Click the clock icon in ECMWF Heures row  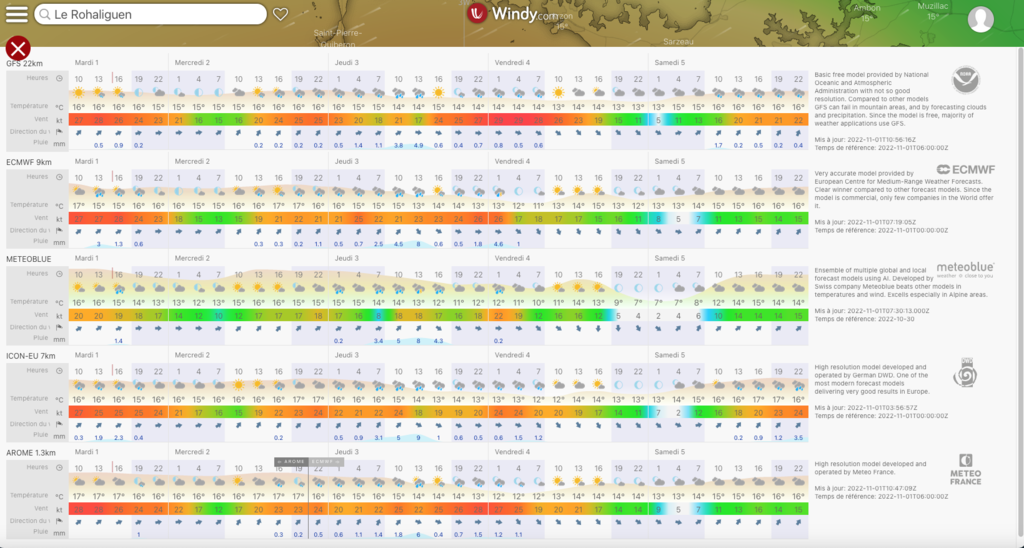pyautogui.click(x=59, y=177)
